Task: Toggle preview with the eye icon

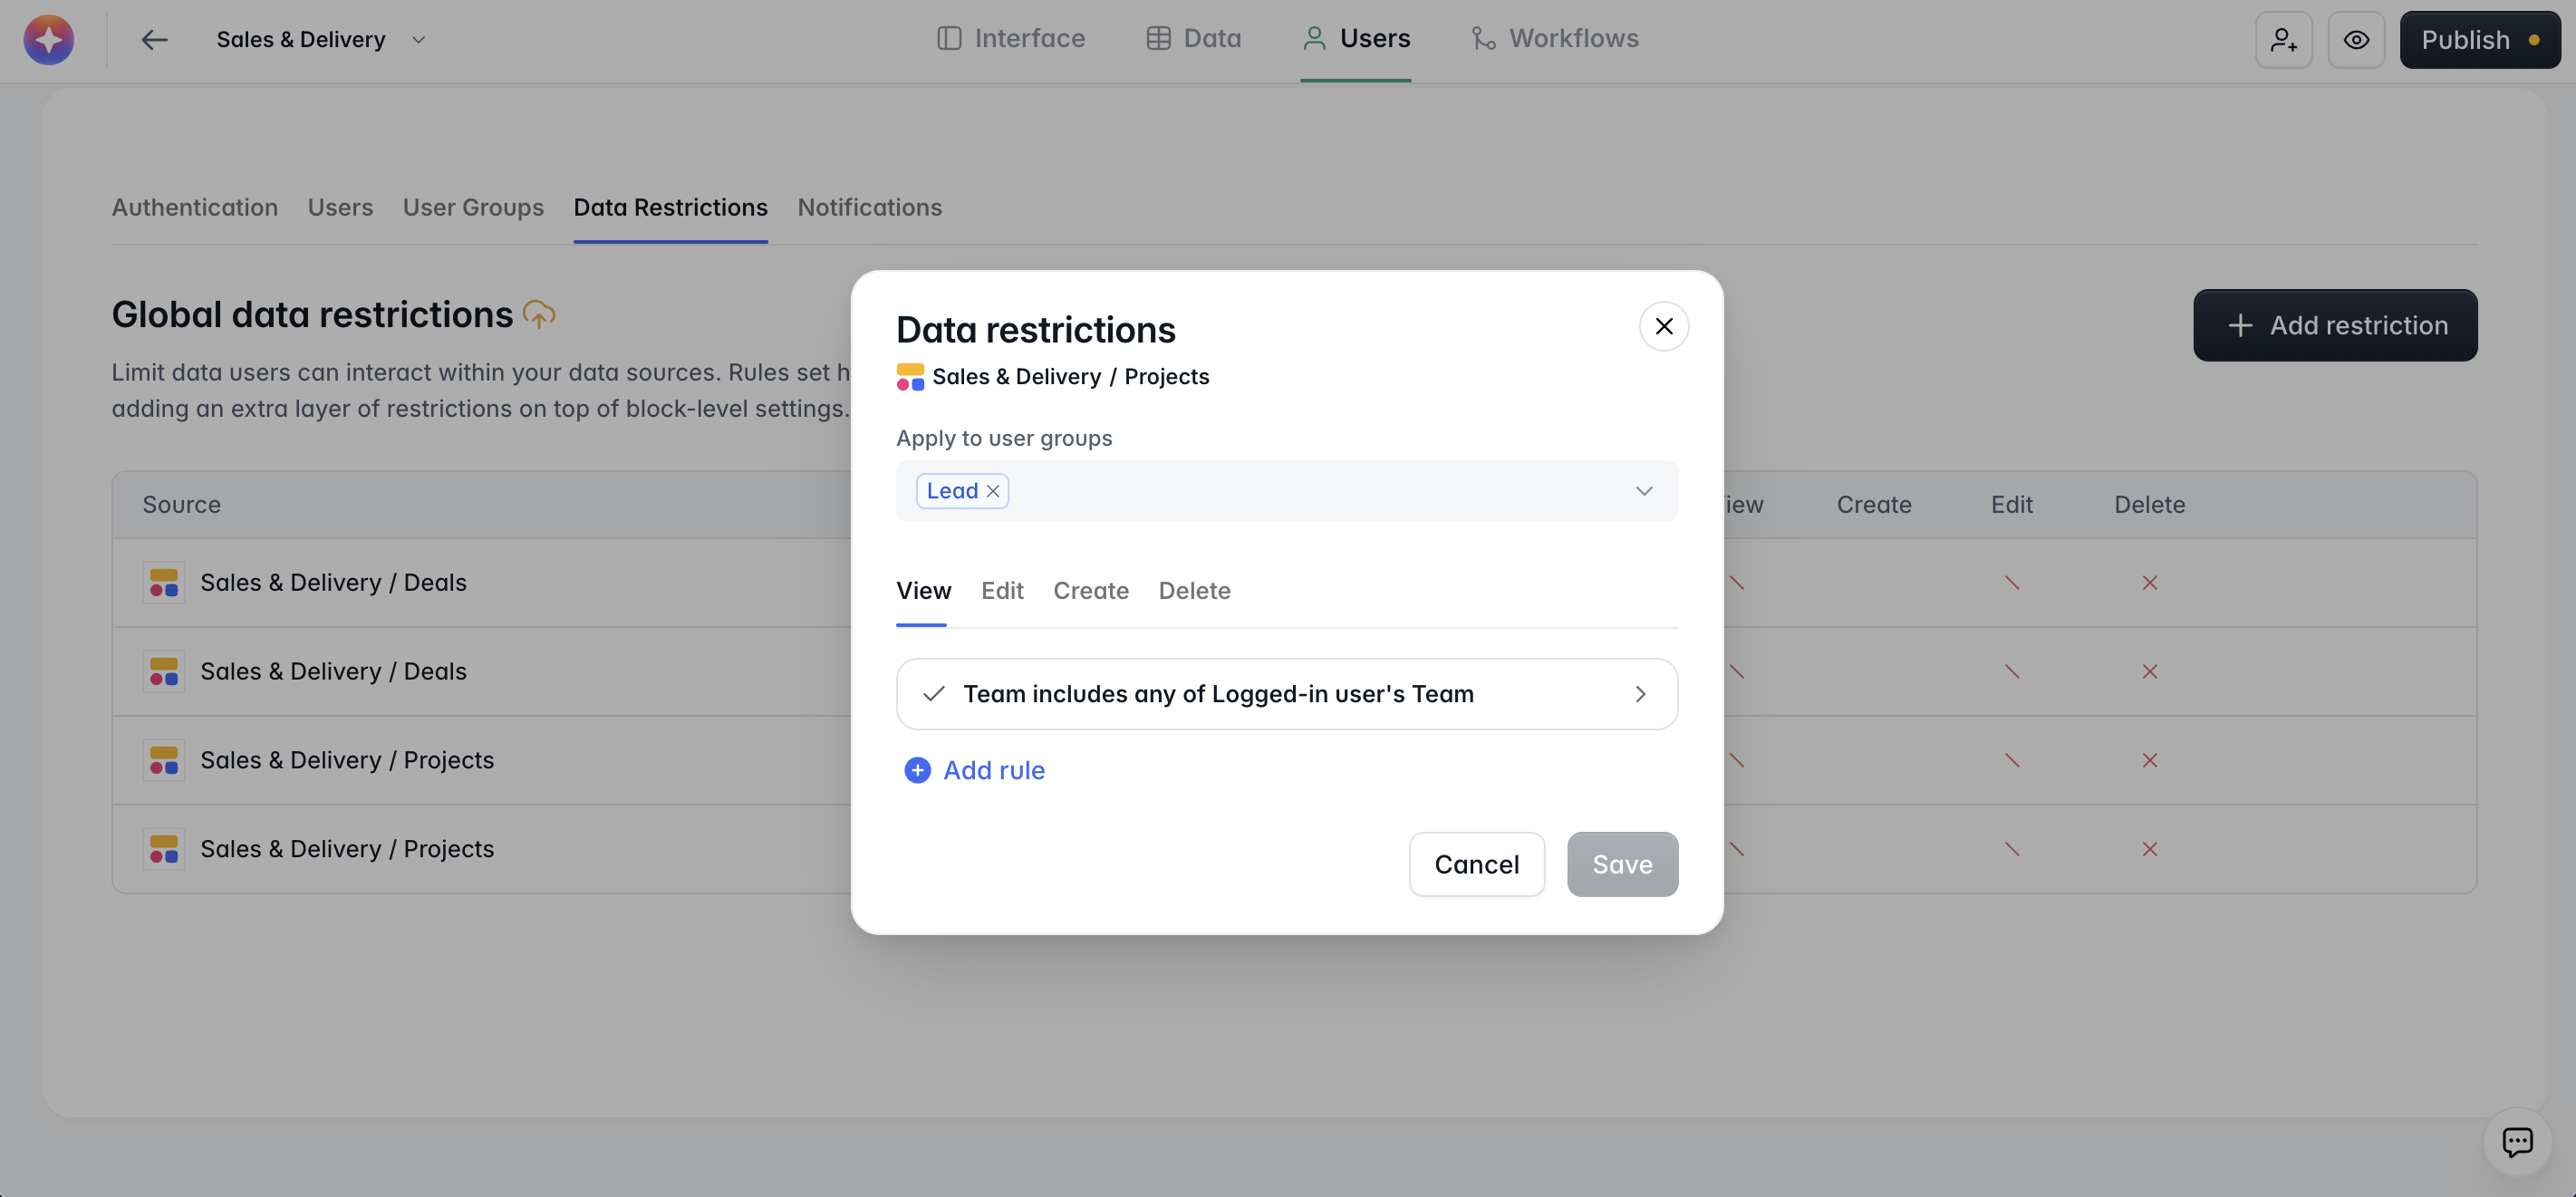Action: click(x=2356, y=40)
